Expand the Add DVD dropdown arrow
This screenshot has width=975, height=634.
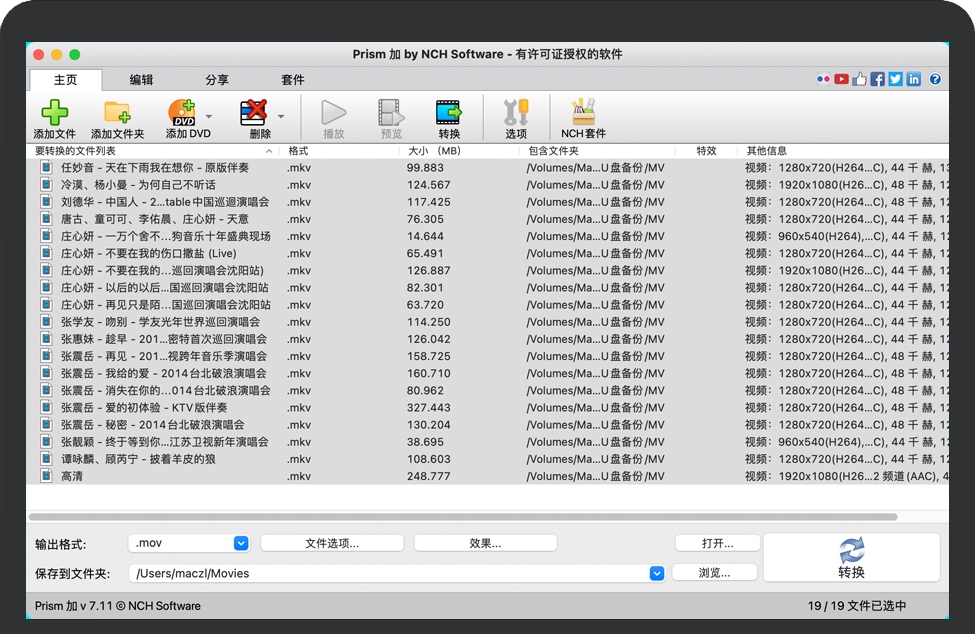click(x=209, y=116)
